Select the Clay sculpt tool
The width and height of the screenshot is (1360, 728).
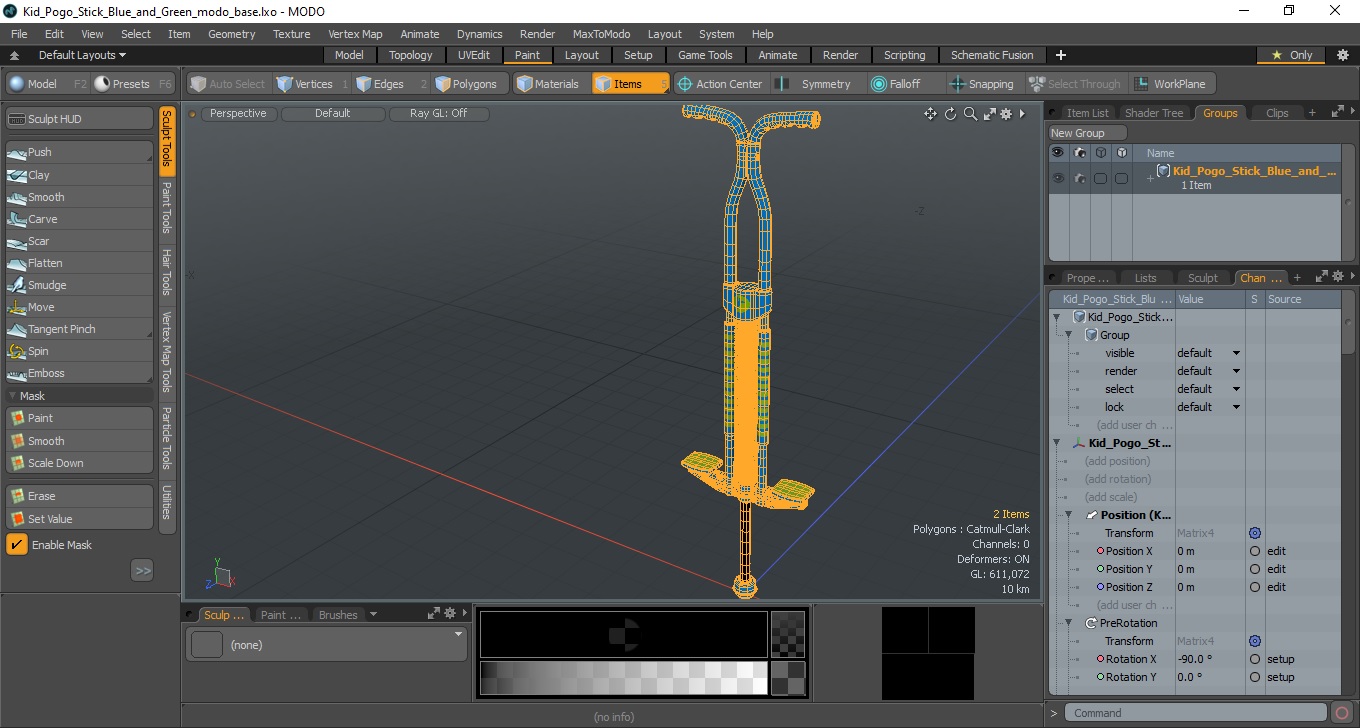click(x=80, y=175)
